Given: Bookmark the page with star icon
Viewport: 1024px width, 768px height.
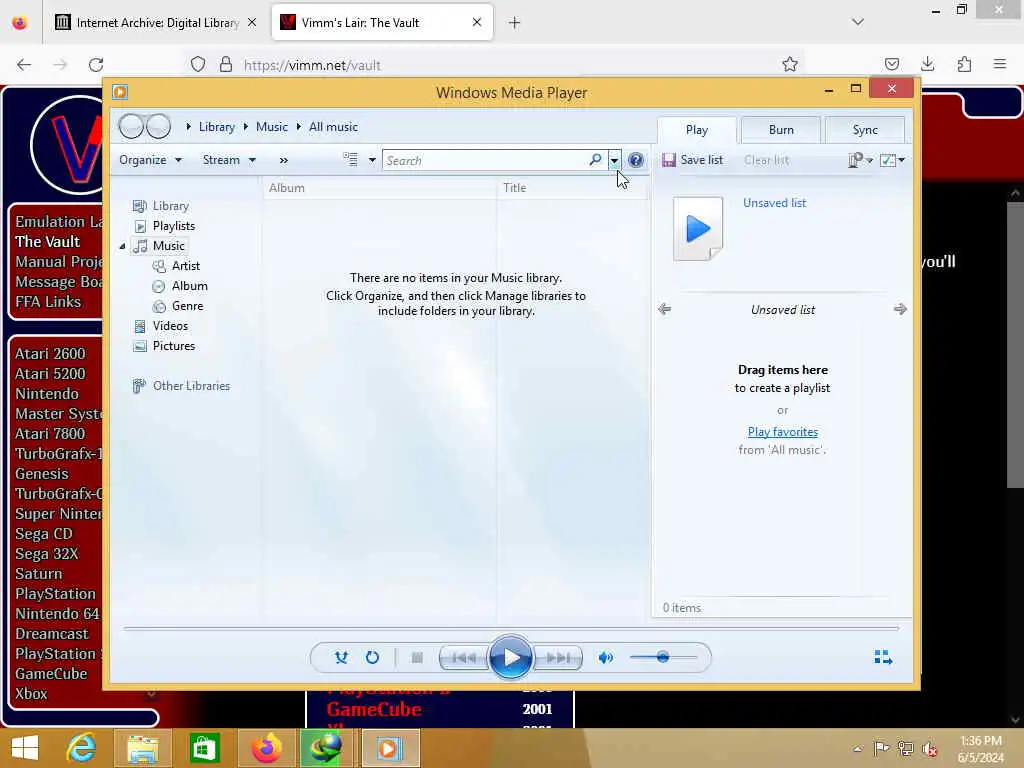Looking at the screenshot, I should coord(790,64).
